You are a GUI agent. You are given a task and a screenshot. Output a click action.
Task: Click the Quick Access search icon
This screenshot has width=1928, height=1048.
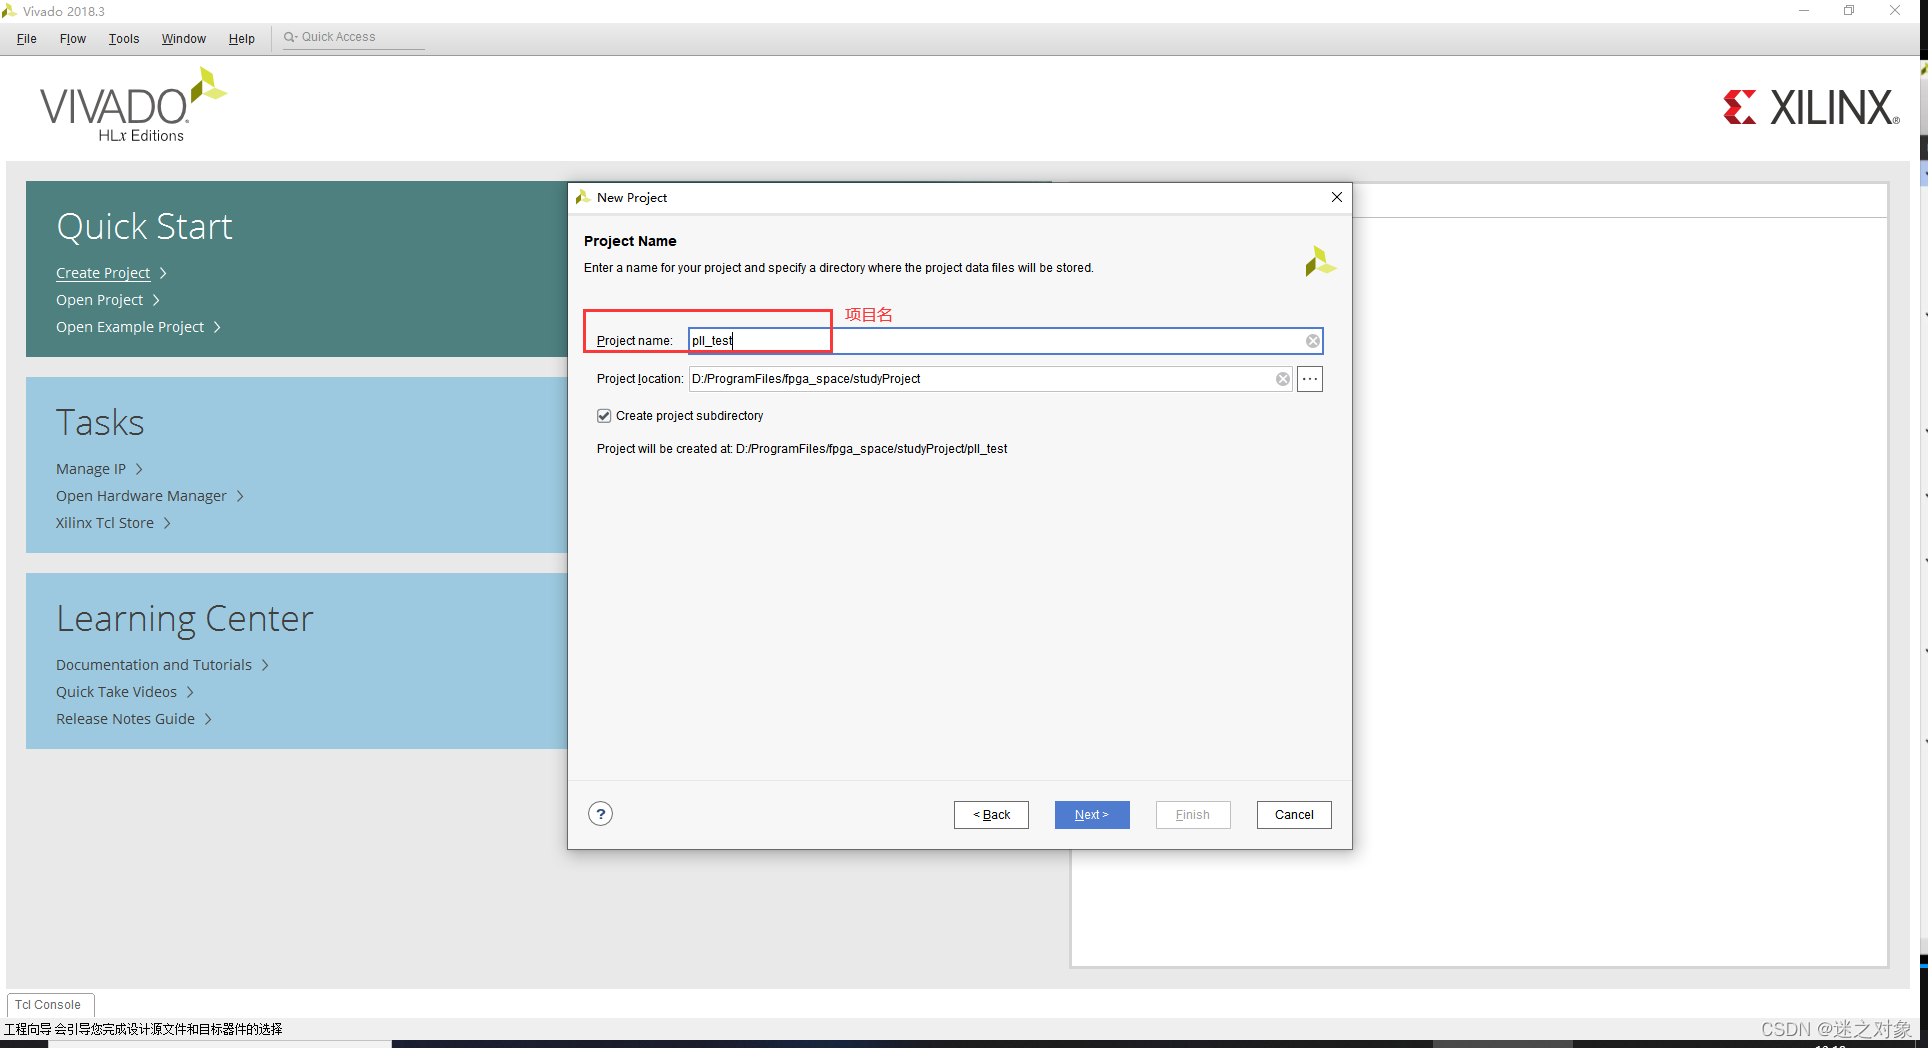(x=290, y=37)
